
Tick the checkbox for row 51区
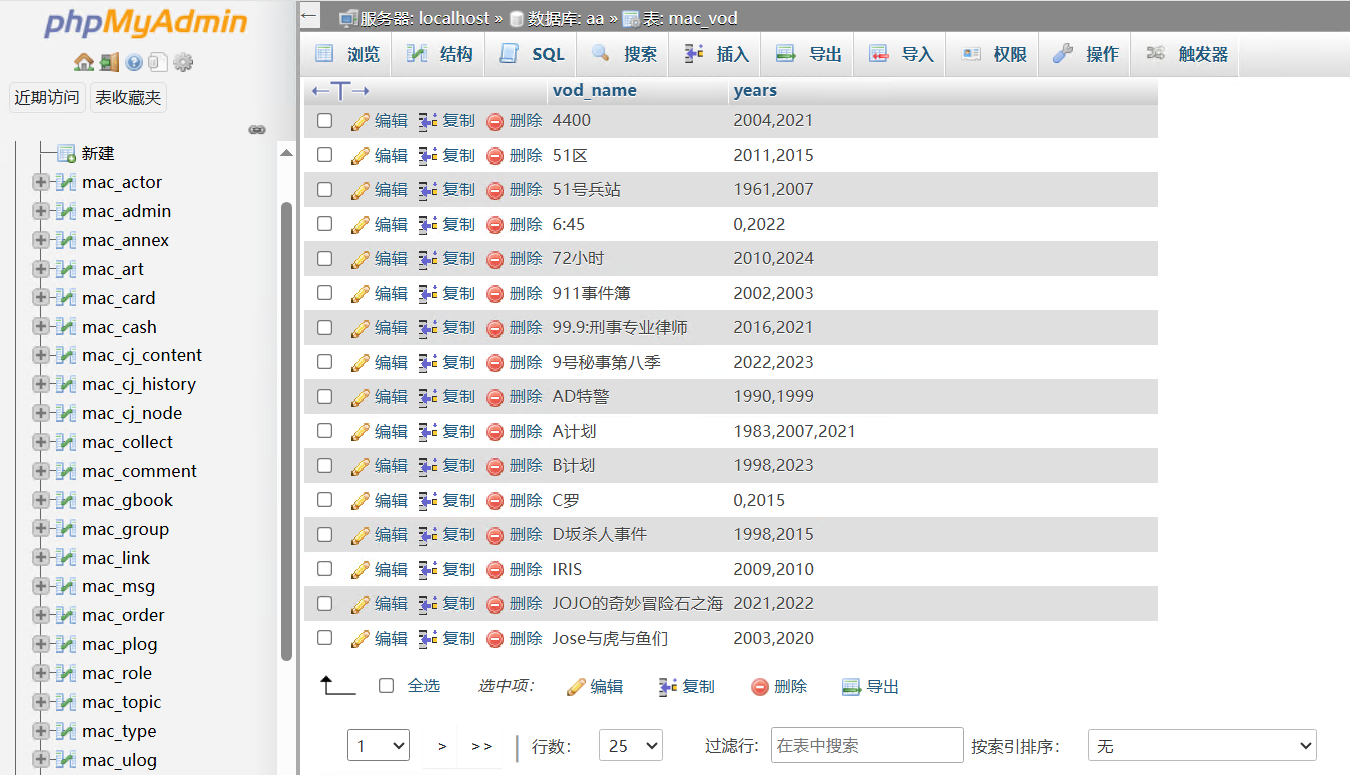[x=324, y=155]
